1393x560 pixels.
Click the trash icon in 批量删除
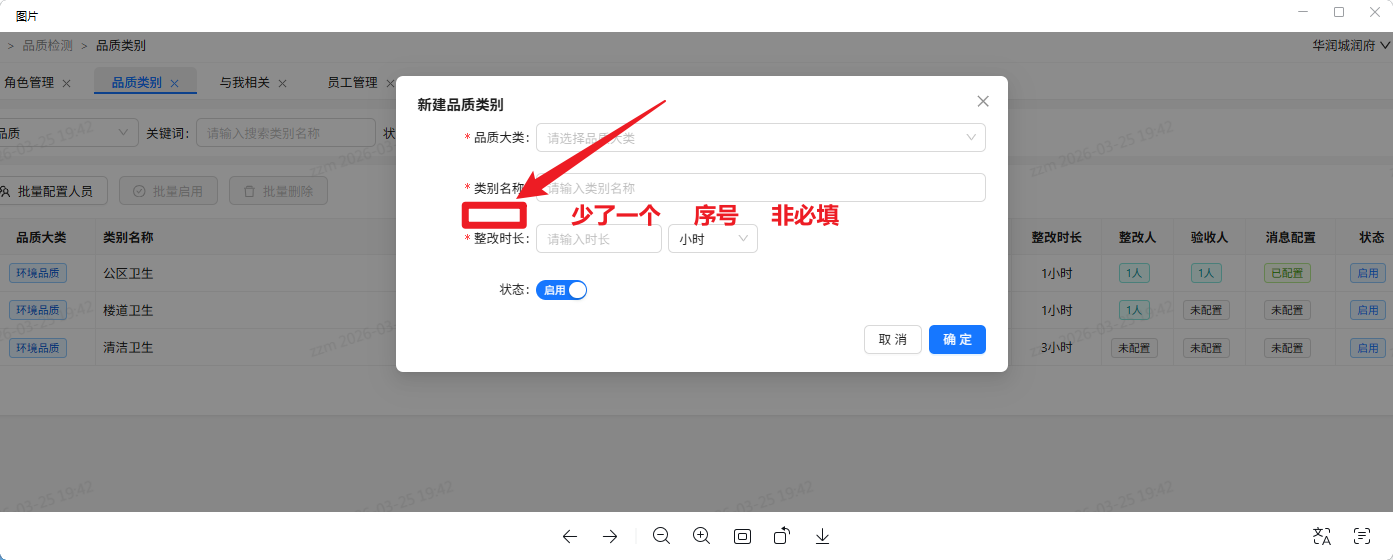(x=249, y=191)
